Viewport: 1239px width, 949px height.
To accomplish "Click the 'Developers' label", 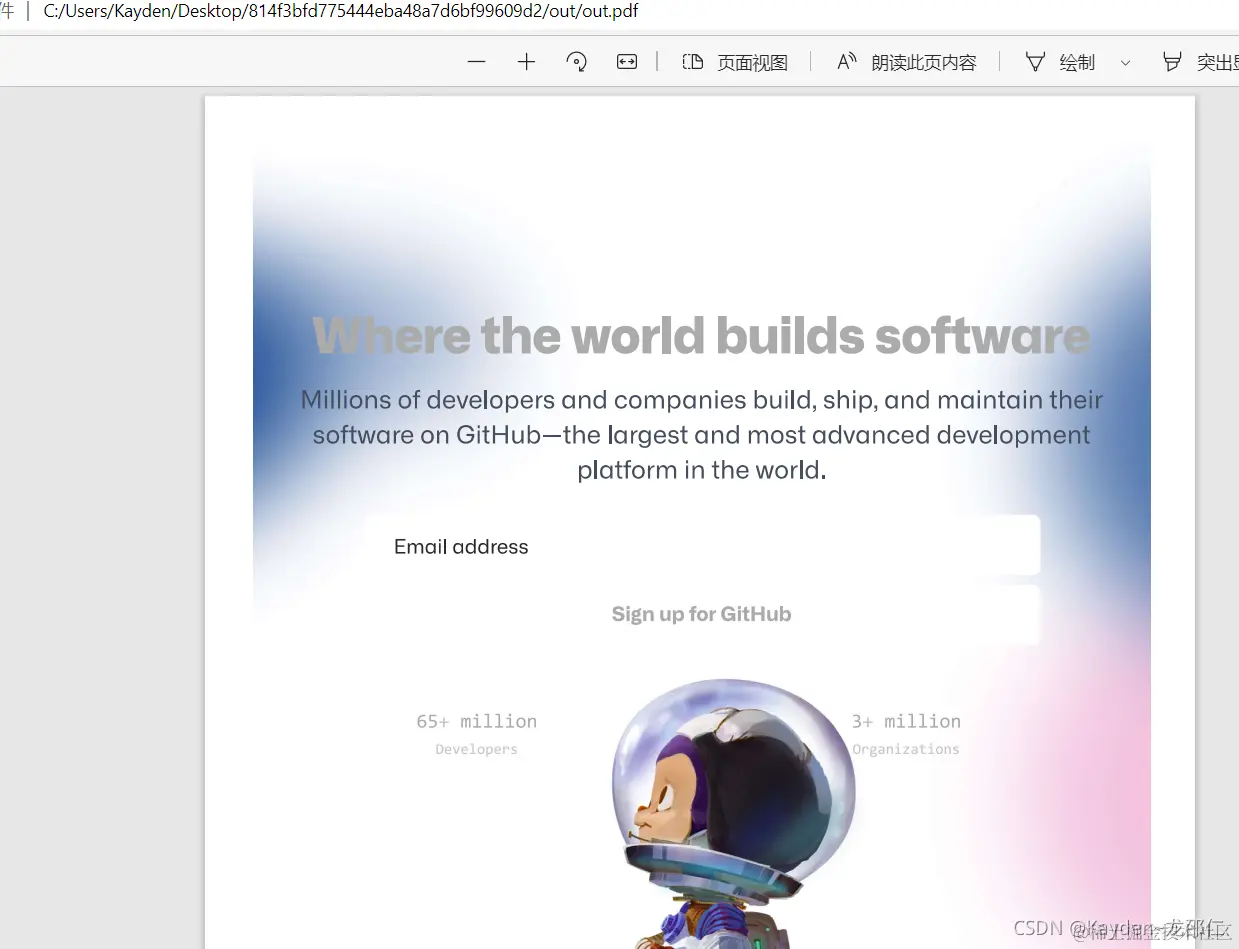I will pos(477,749).
